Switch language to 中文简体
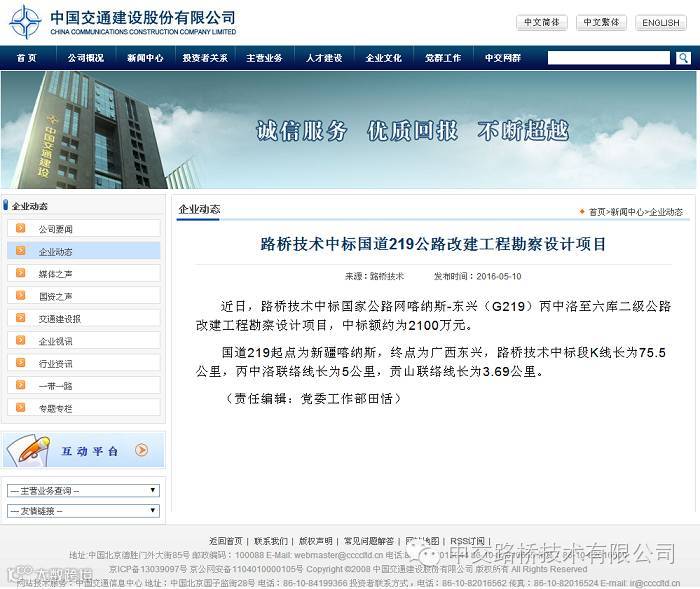 542,22
